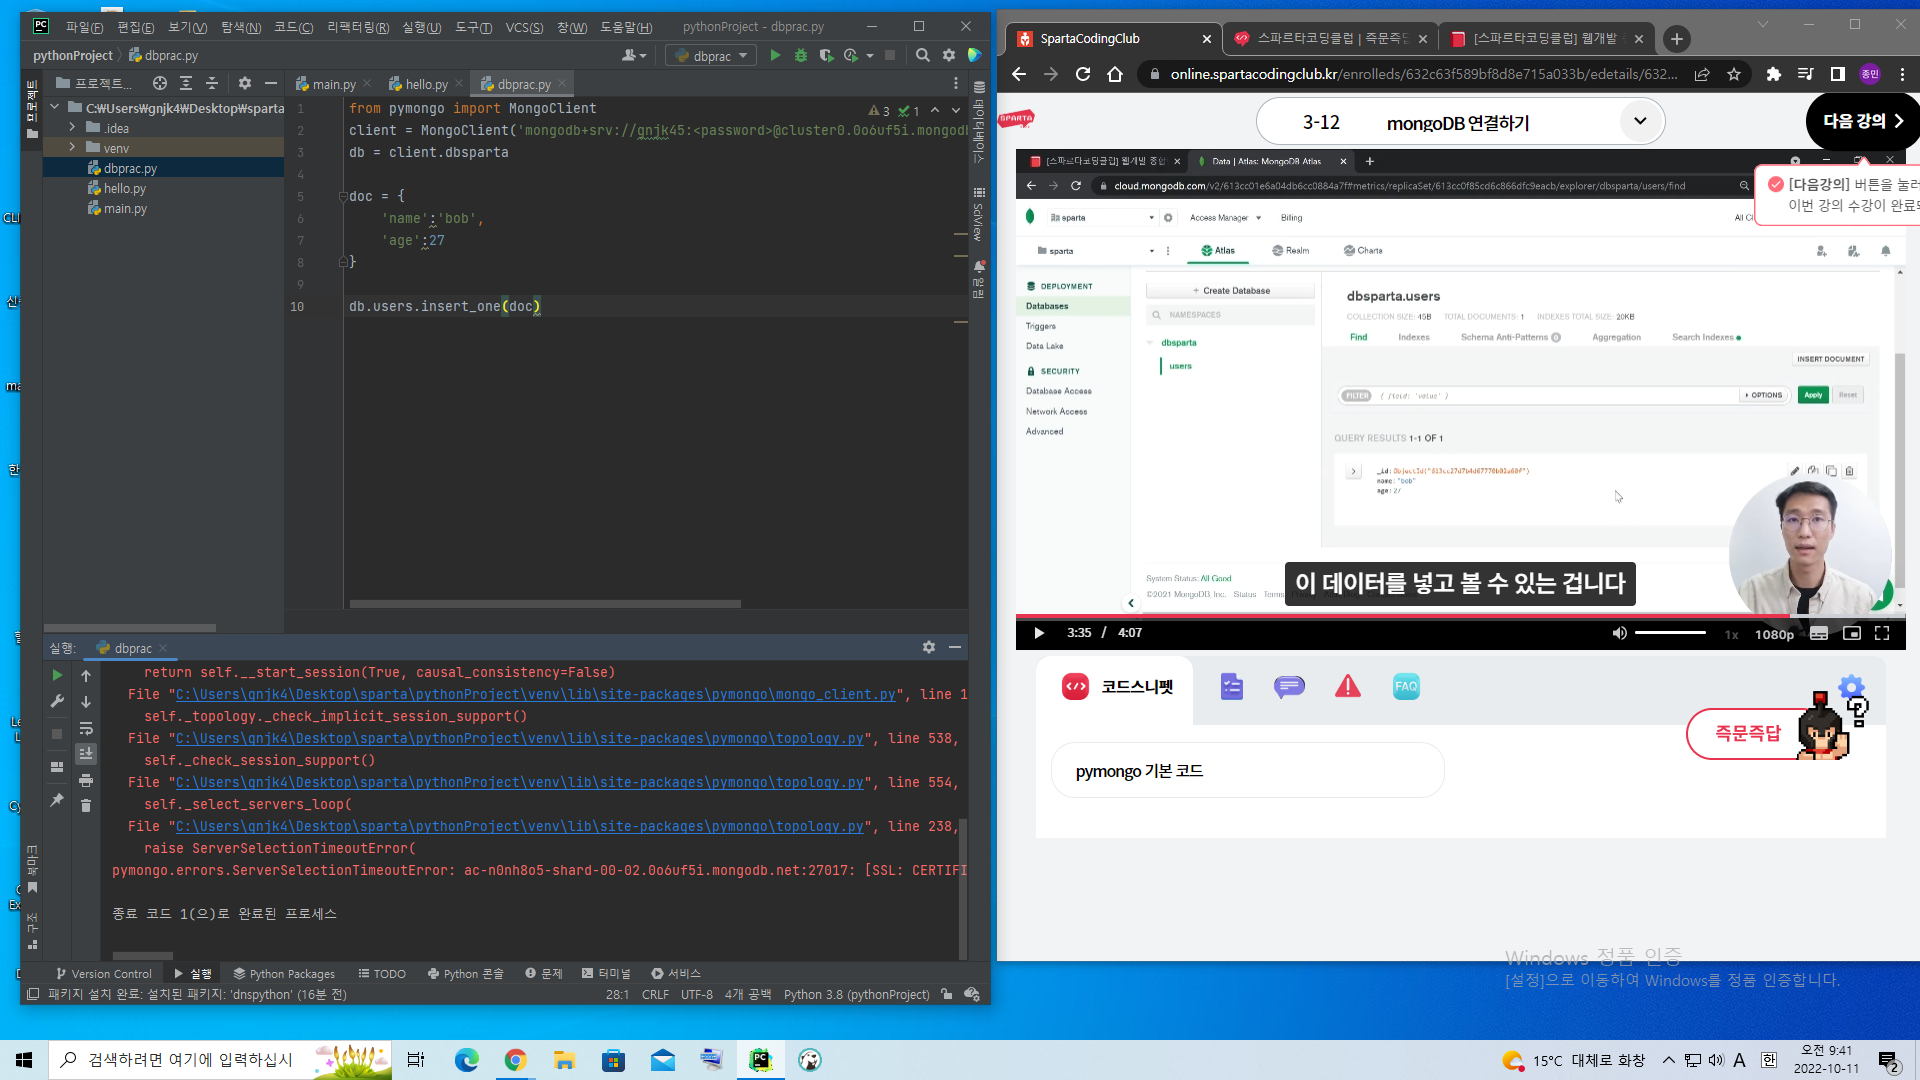Screen dimensions: 1920x1080
Task: Toggle picture-in-picture for the lecture video
Action: coord(1852,633)
